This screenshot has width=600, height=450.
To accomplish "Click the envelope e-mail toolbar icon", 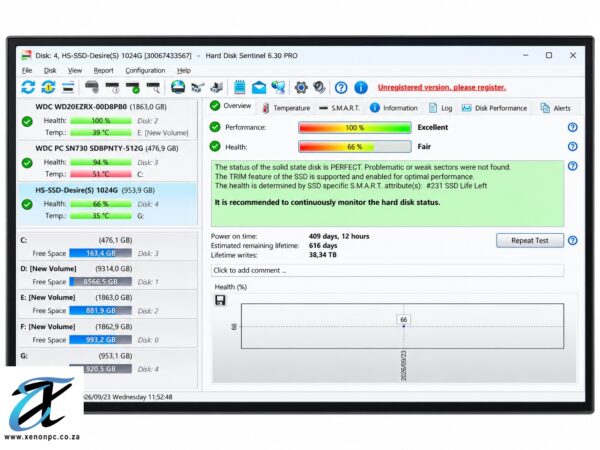I will pyautogui.click(x=259, y=88).
